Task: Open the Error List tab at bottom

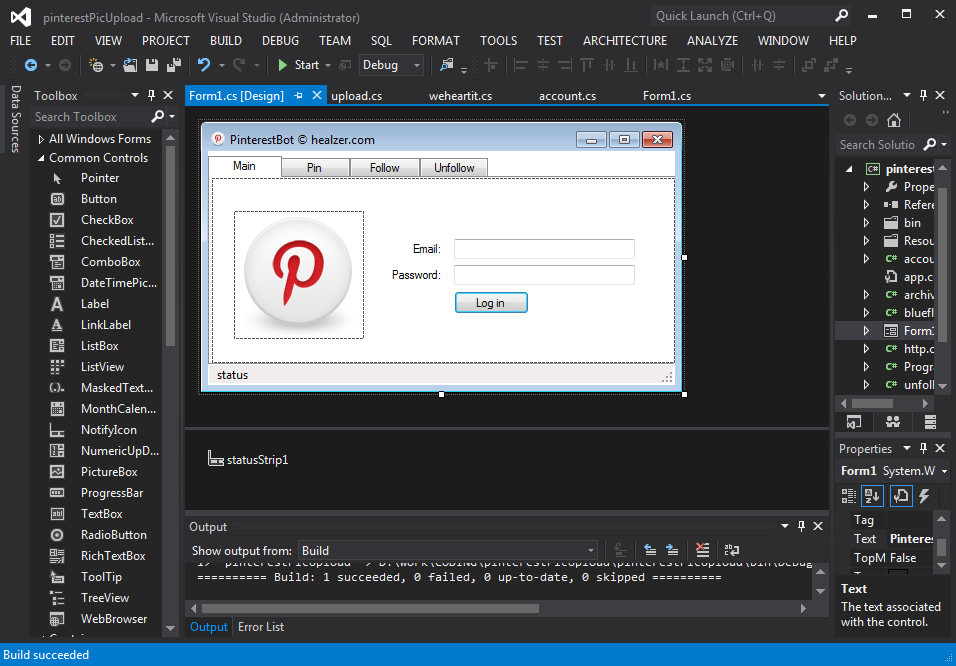Action: click(261, 626)
